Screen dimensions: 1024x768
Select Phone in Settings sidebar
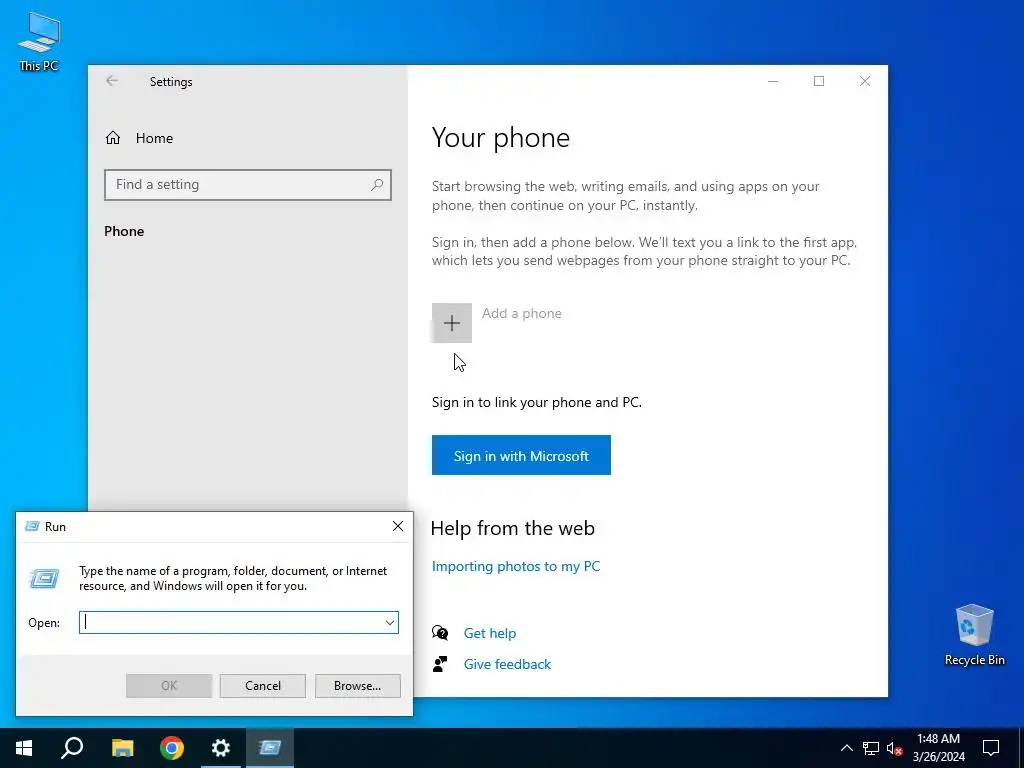124,231
